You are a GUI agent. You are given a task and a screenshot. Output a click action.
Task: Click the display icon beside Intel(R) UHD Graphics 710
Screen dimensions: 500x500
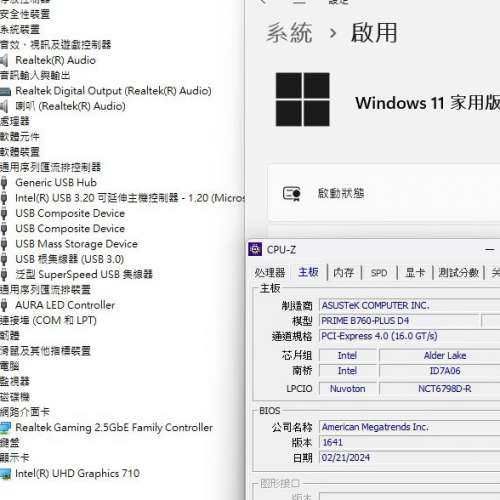coord(5,474)
